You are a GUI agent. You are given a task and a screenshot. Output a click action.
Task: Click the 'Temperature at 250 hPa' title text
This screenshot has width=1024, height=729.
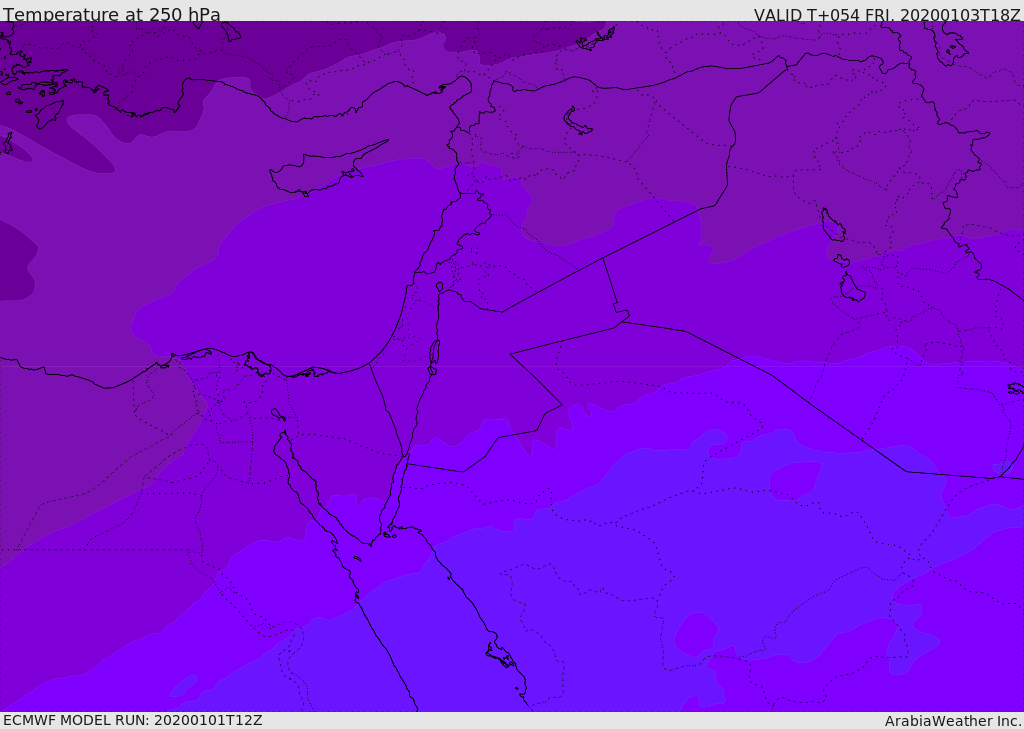click(112, 14)
